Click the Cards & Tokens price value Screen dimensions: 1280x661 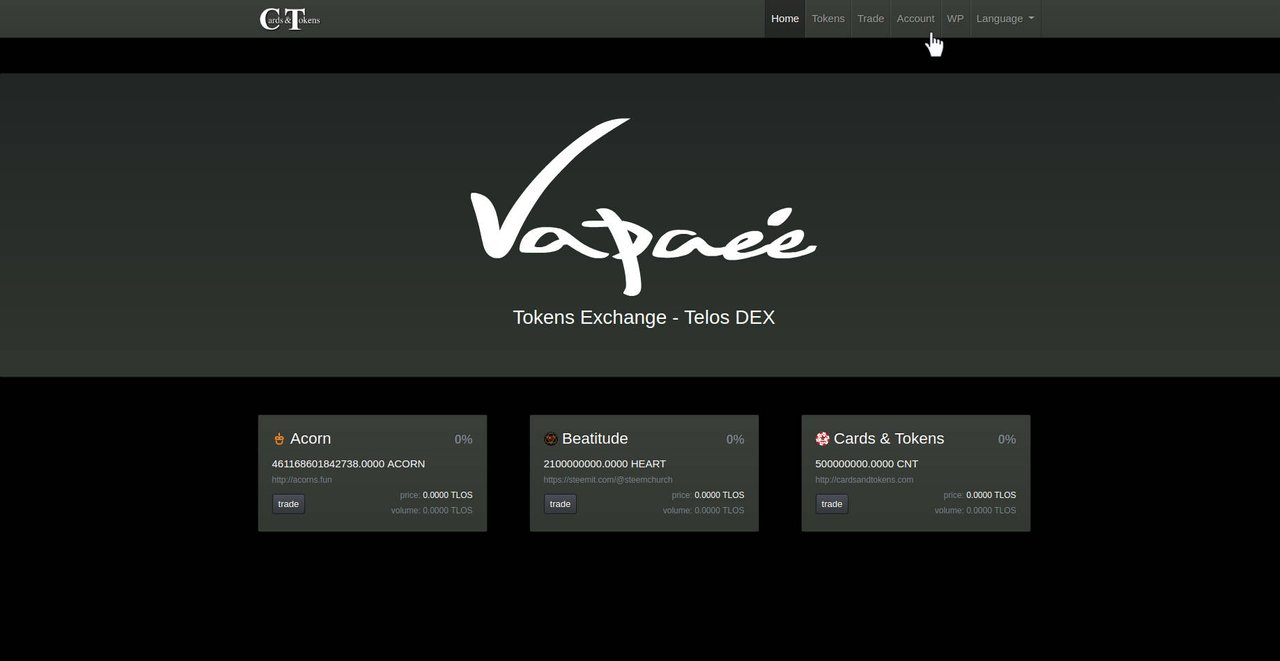point(991,495)
